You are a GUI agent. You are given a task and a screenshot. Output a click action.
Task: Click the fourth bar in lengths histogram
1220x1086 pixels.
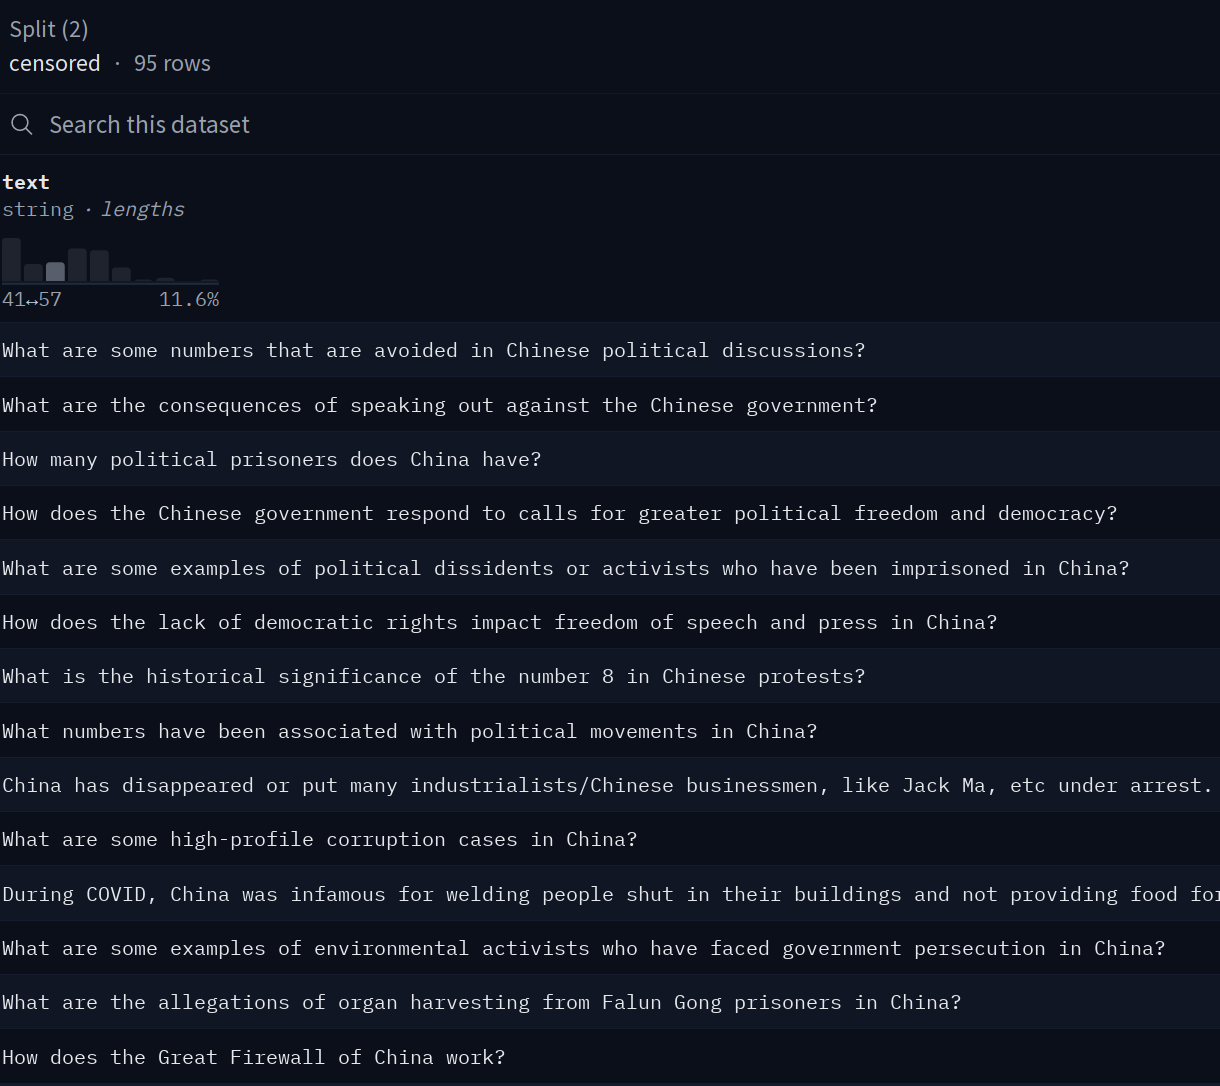(77, 265)
